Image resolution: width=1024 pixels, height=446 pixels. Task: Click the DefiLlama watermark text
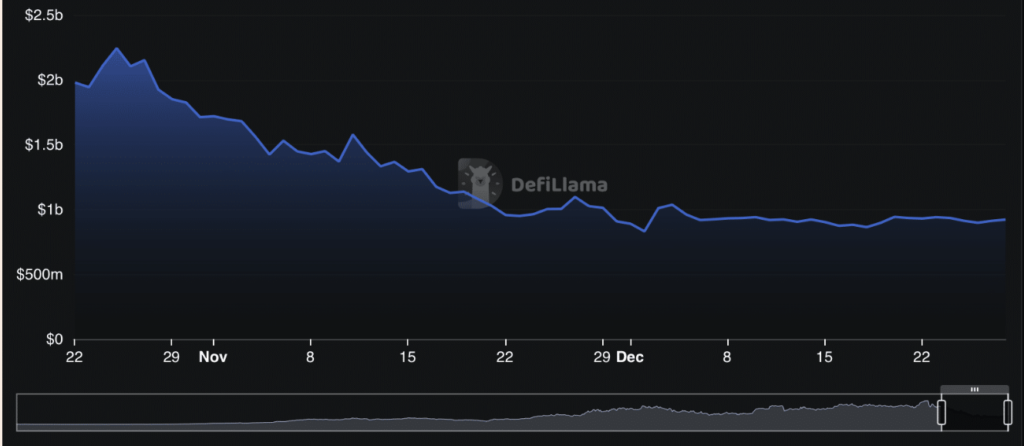(558, 184)
